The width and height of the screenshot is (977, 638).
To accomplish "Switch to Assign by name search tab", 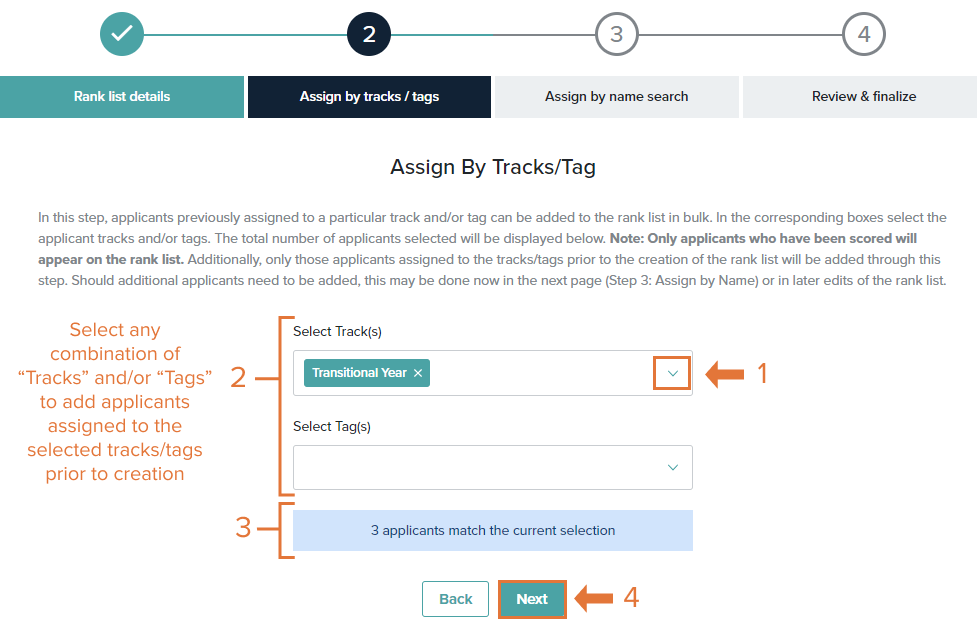I will (617, 97).
